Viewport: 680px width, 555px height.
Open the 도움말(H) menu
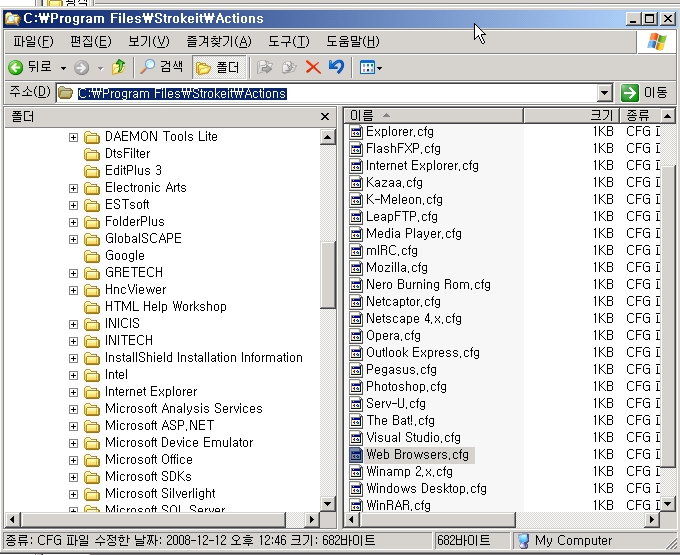point(353,42)
